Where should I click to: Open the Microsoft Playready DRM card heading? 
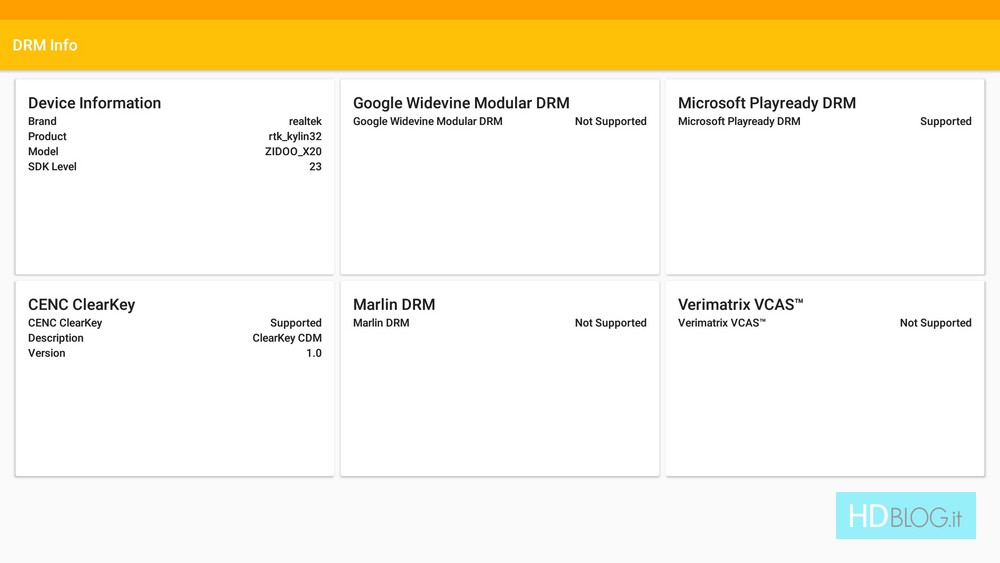coord(766,103)
